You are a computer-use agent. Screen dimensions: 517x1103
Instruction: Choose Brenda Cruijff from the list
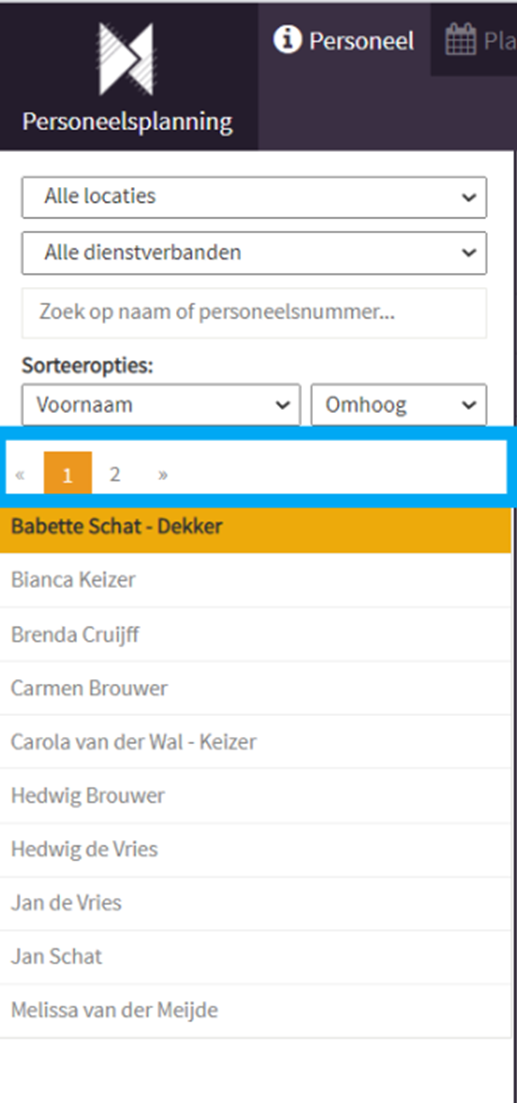[255, 634]
